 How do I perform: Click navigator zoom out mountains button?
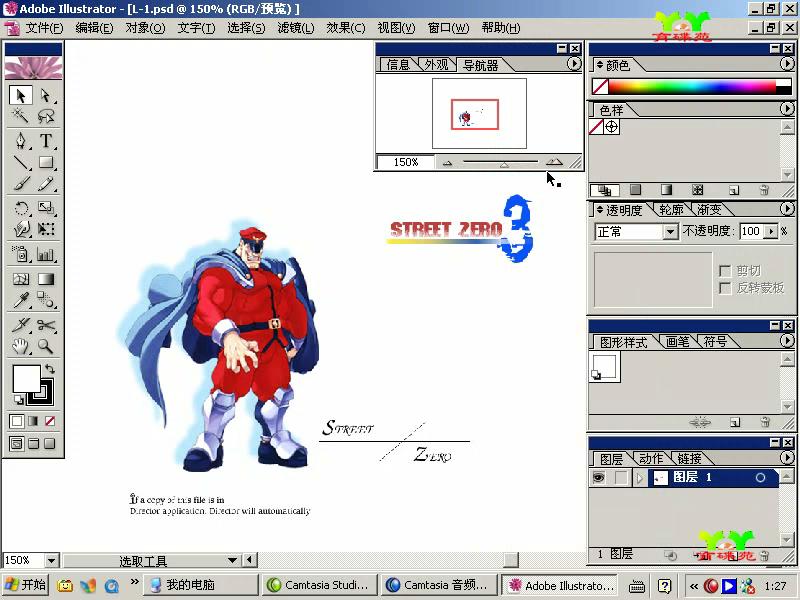[x=447, y=163]
